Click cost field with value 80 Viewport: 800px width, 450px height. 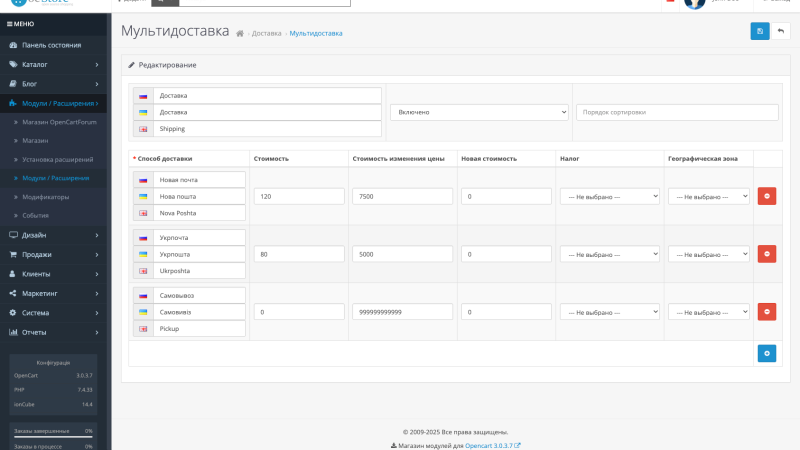pos(299,254)
